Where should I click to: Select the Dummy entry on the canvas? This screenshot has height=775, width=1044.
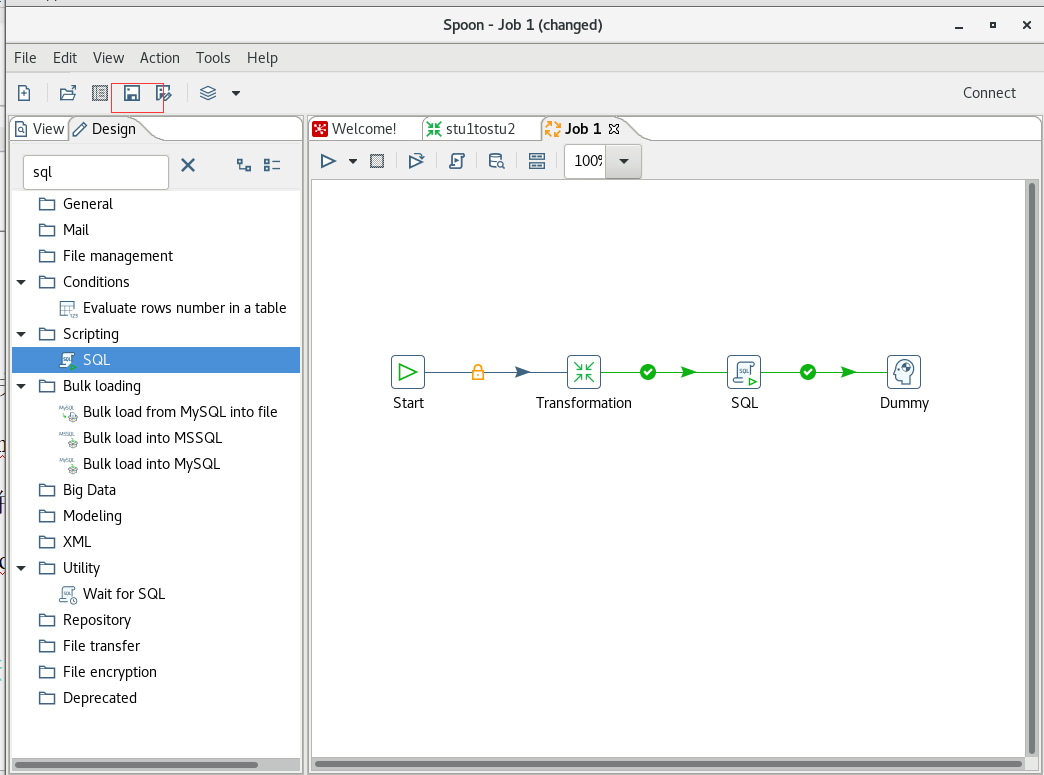click(904, 372)
